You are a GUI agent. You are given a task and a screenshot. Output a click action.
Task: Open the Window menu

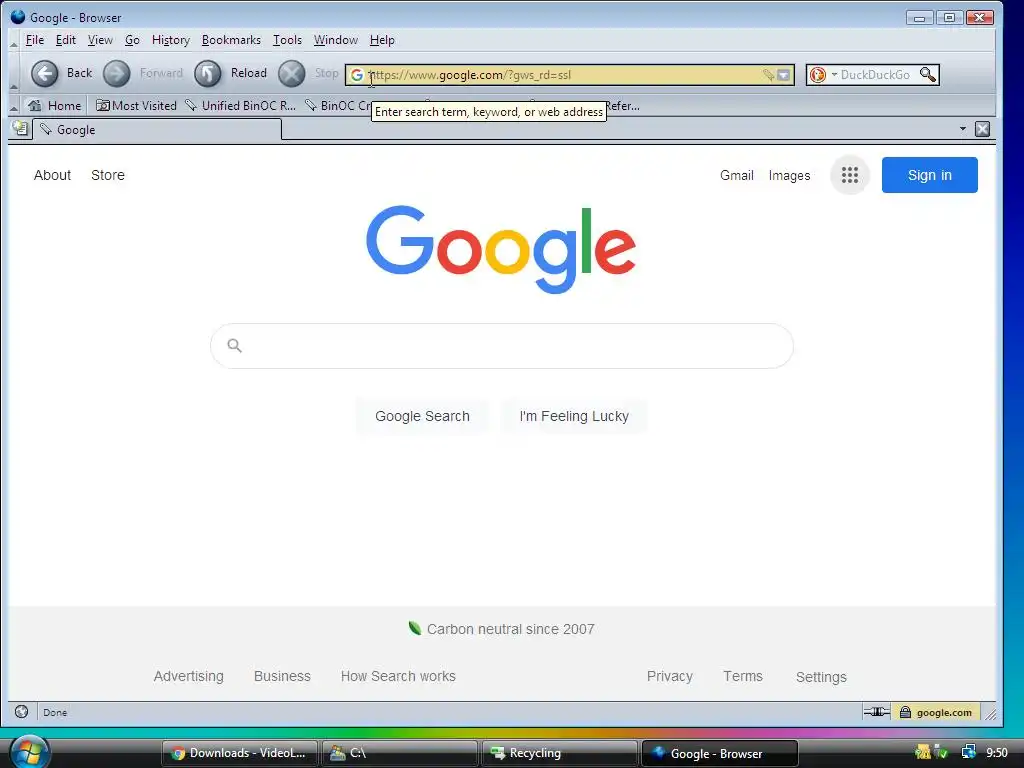click(336, 40)
